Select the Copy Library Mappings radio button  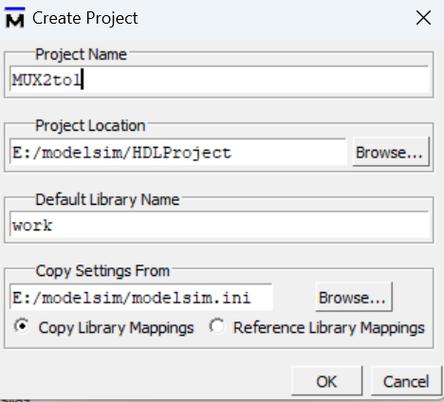(22, 326)
